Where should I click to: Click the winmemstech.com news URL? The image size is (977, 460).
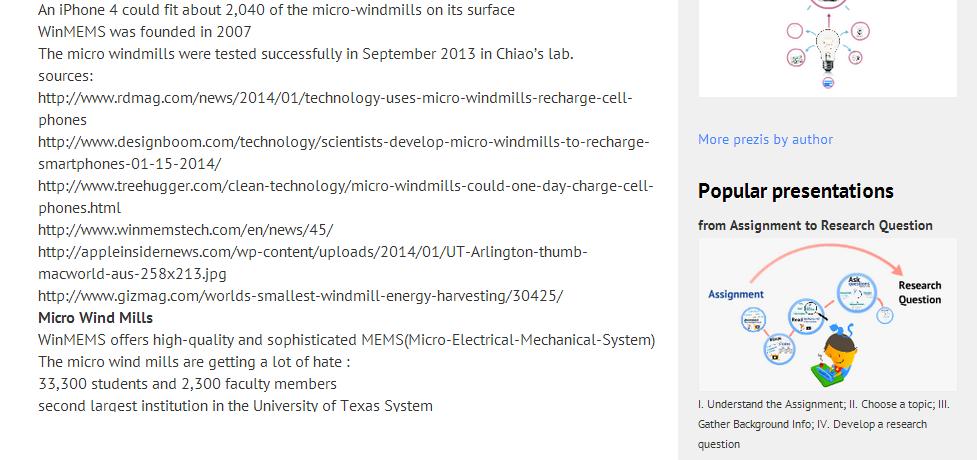click(185, 230)
